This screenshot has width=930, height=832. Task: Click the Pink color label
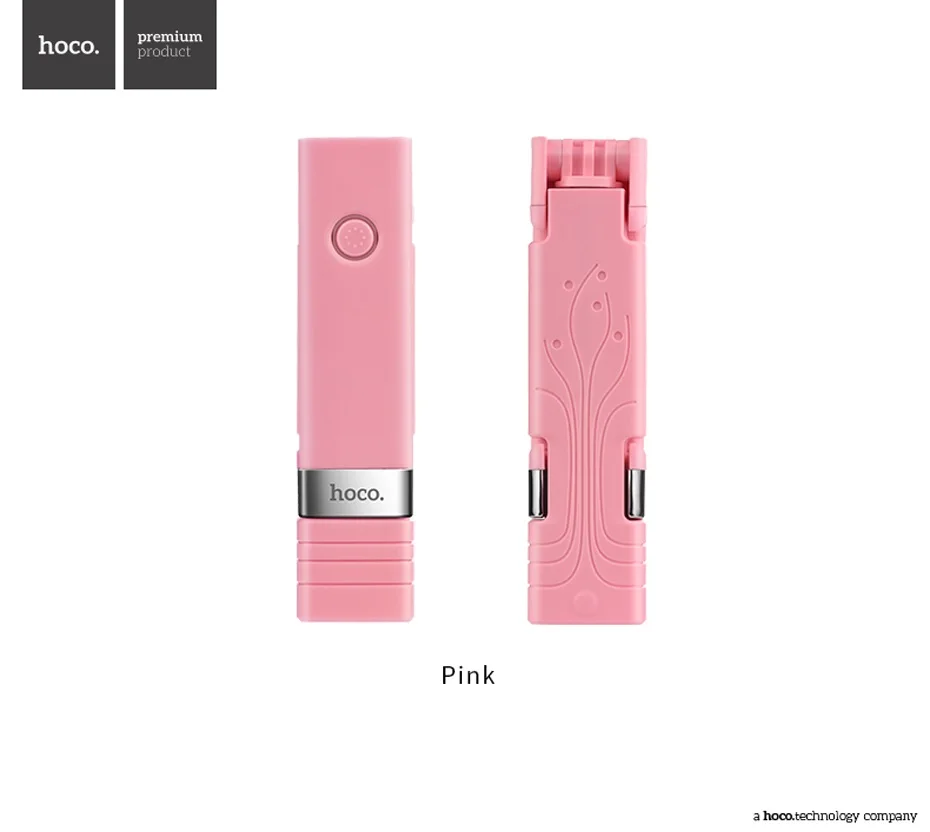[x=468, y=675]
